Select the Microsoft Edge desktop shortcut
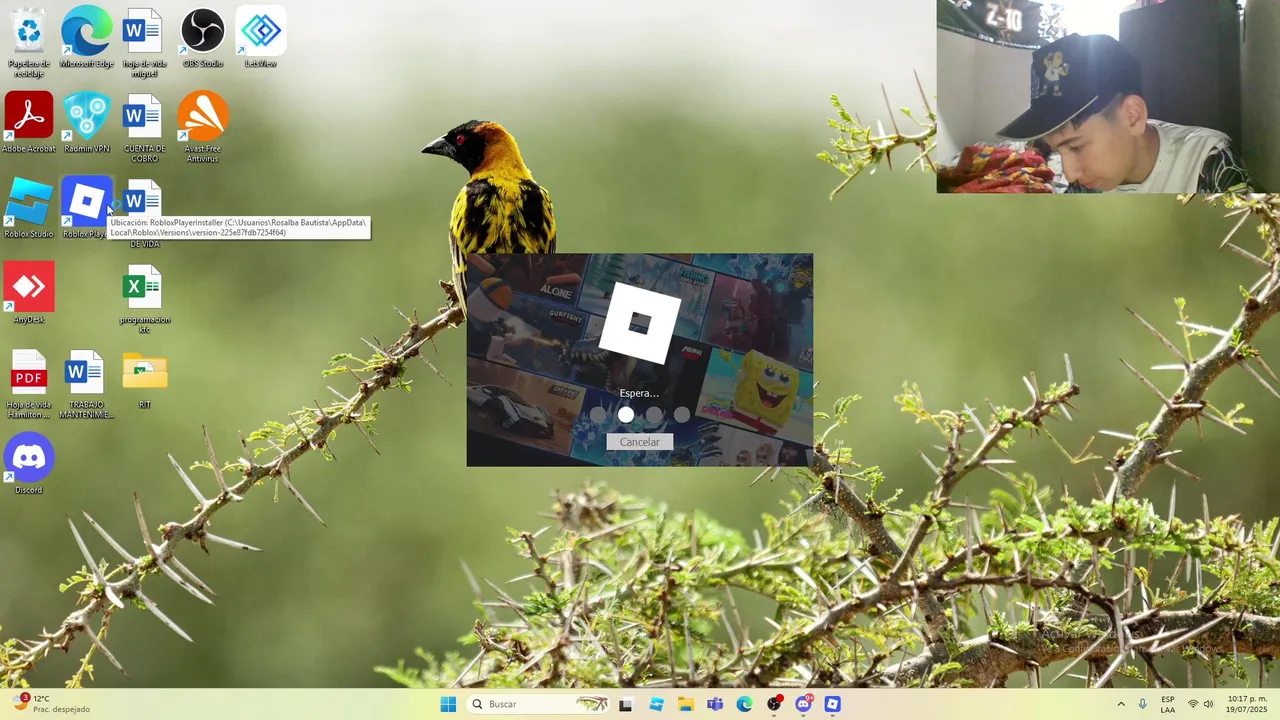 click(x=86, y=38)
